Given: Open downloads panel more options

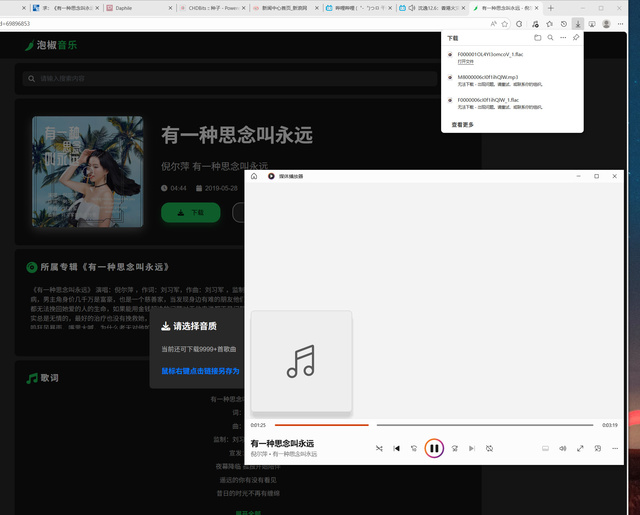Looking at the screenshot, I should coord(562,37).
